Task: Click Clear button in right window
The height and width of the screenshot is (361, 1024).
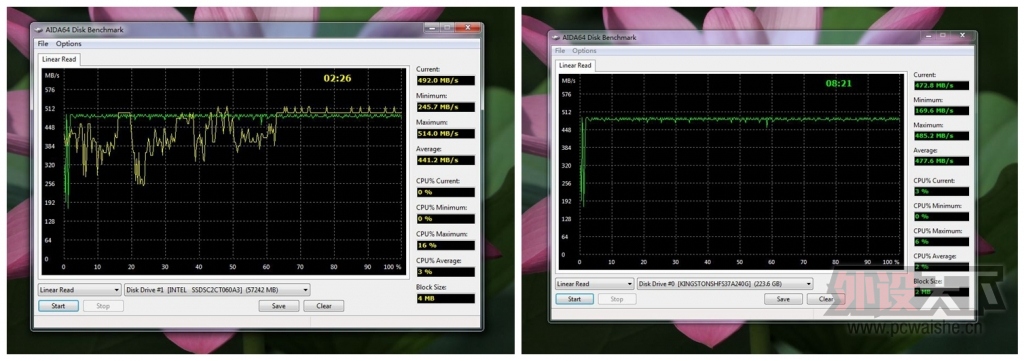Action: click(x=826, y=299)
